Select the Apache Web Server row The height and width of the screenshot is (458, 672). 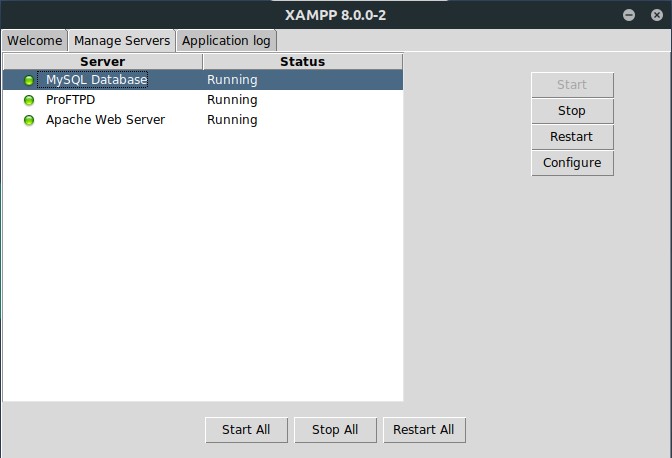[203, 120]
